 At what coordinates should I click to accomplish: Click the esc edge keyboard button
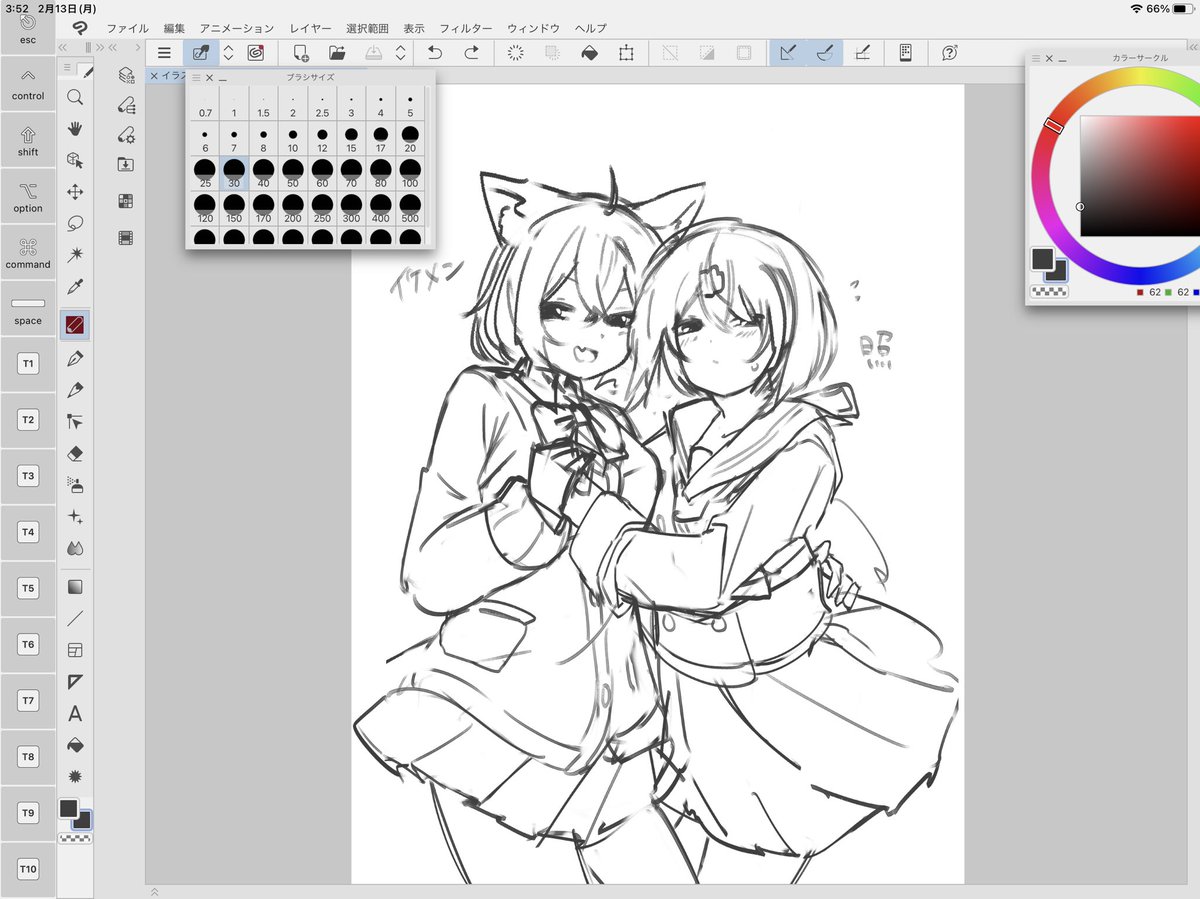(x=28, y=29)
